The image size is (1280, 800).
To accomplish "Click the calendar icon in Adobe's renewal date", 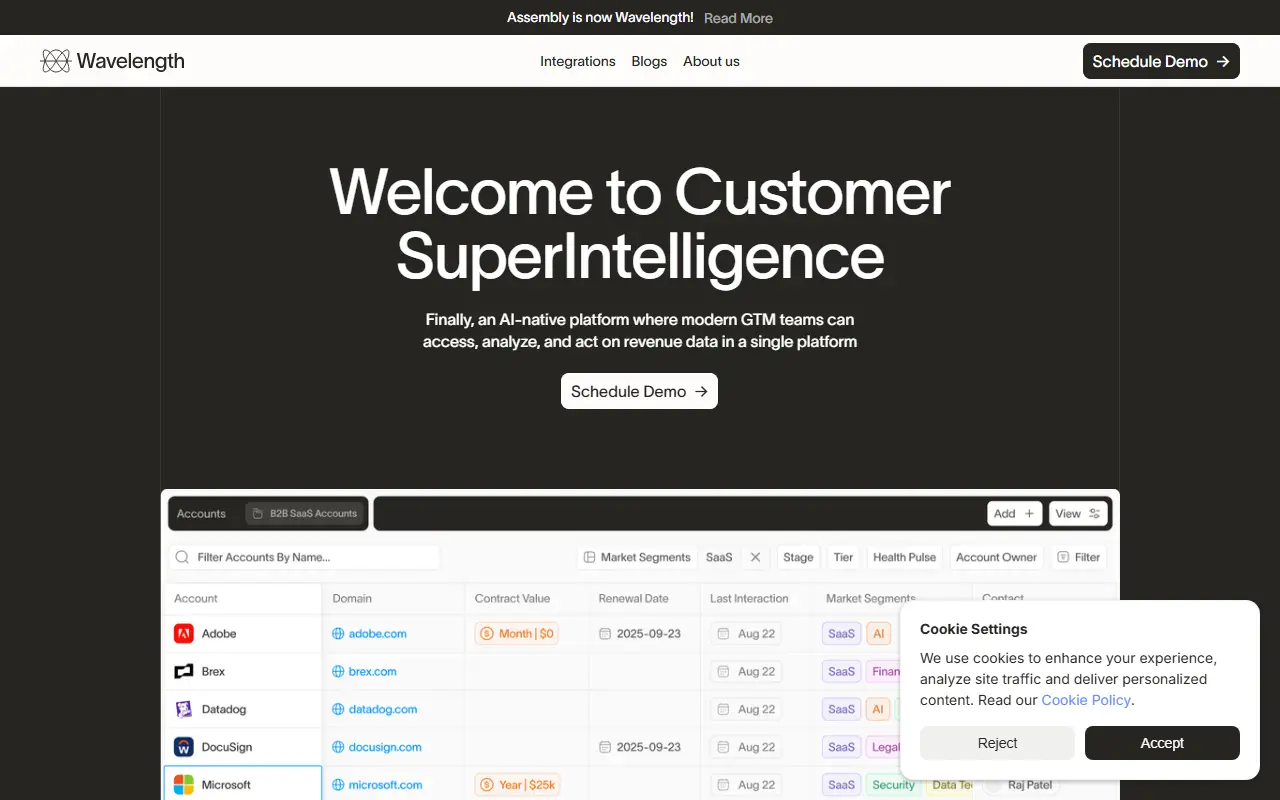I will coord(605,633).
